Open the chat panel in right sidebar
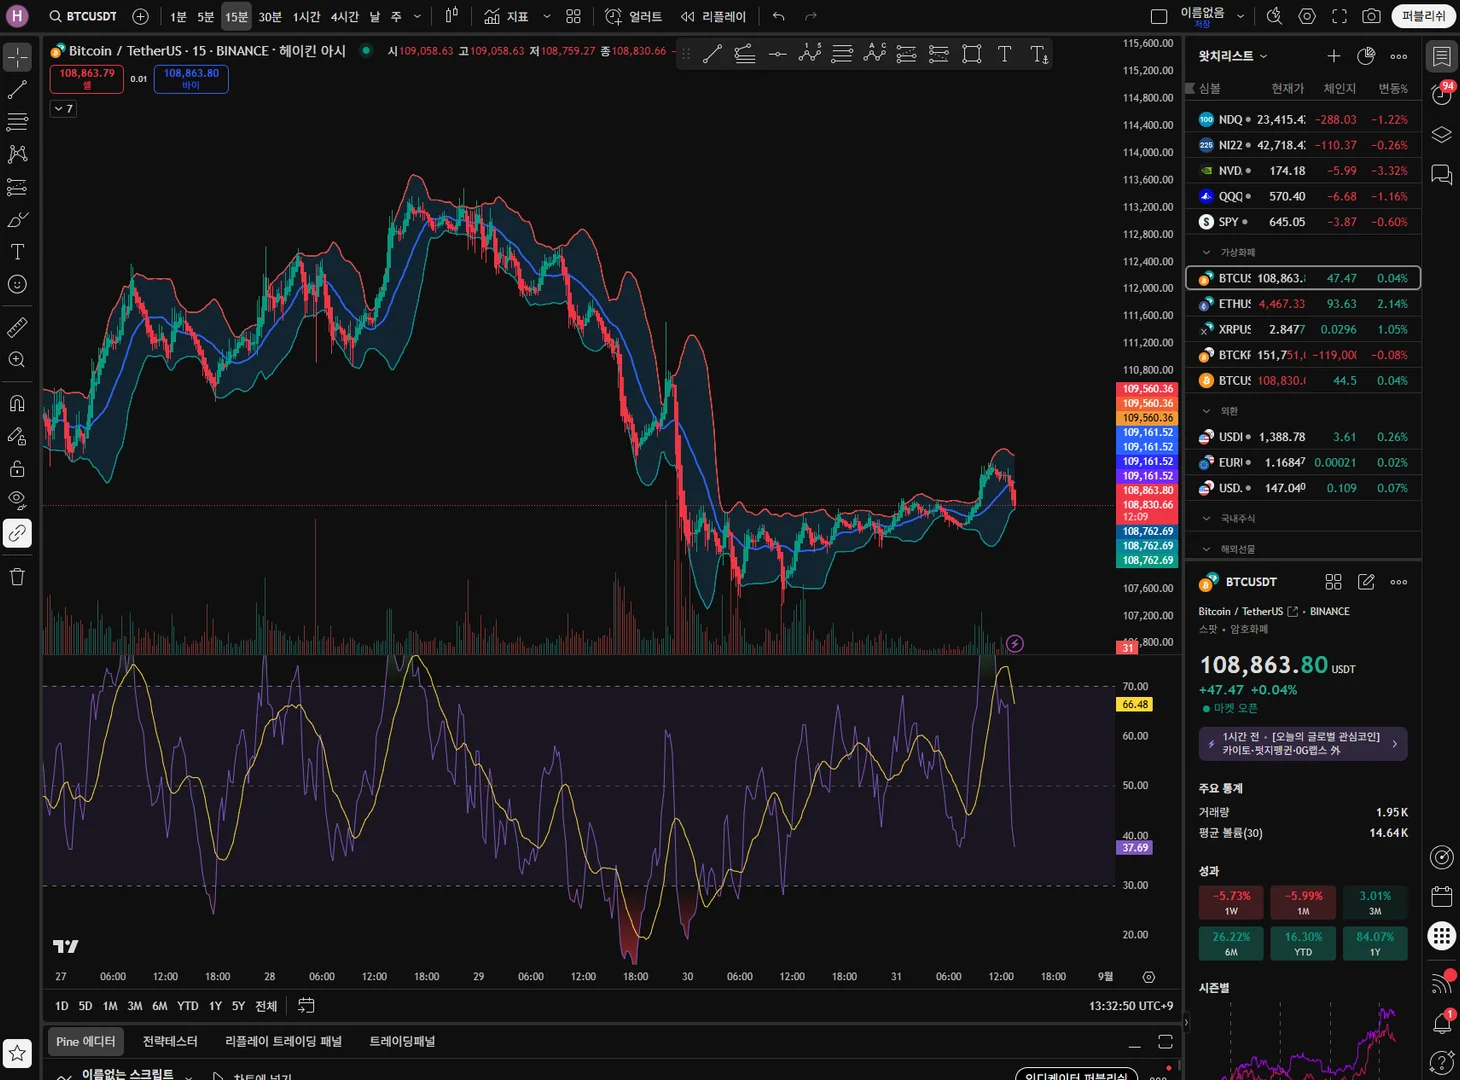 pyautogui.click(x=1442, y=175)
